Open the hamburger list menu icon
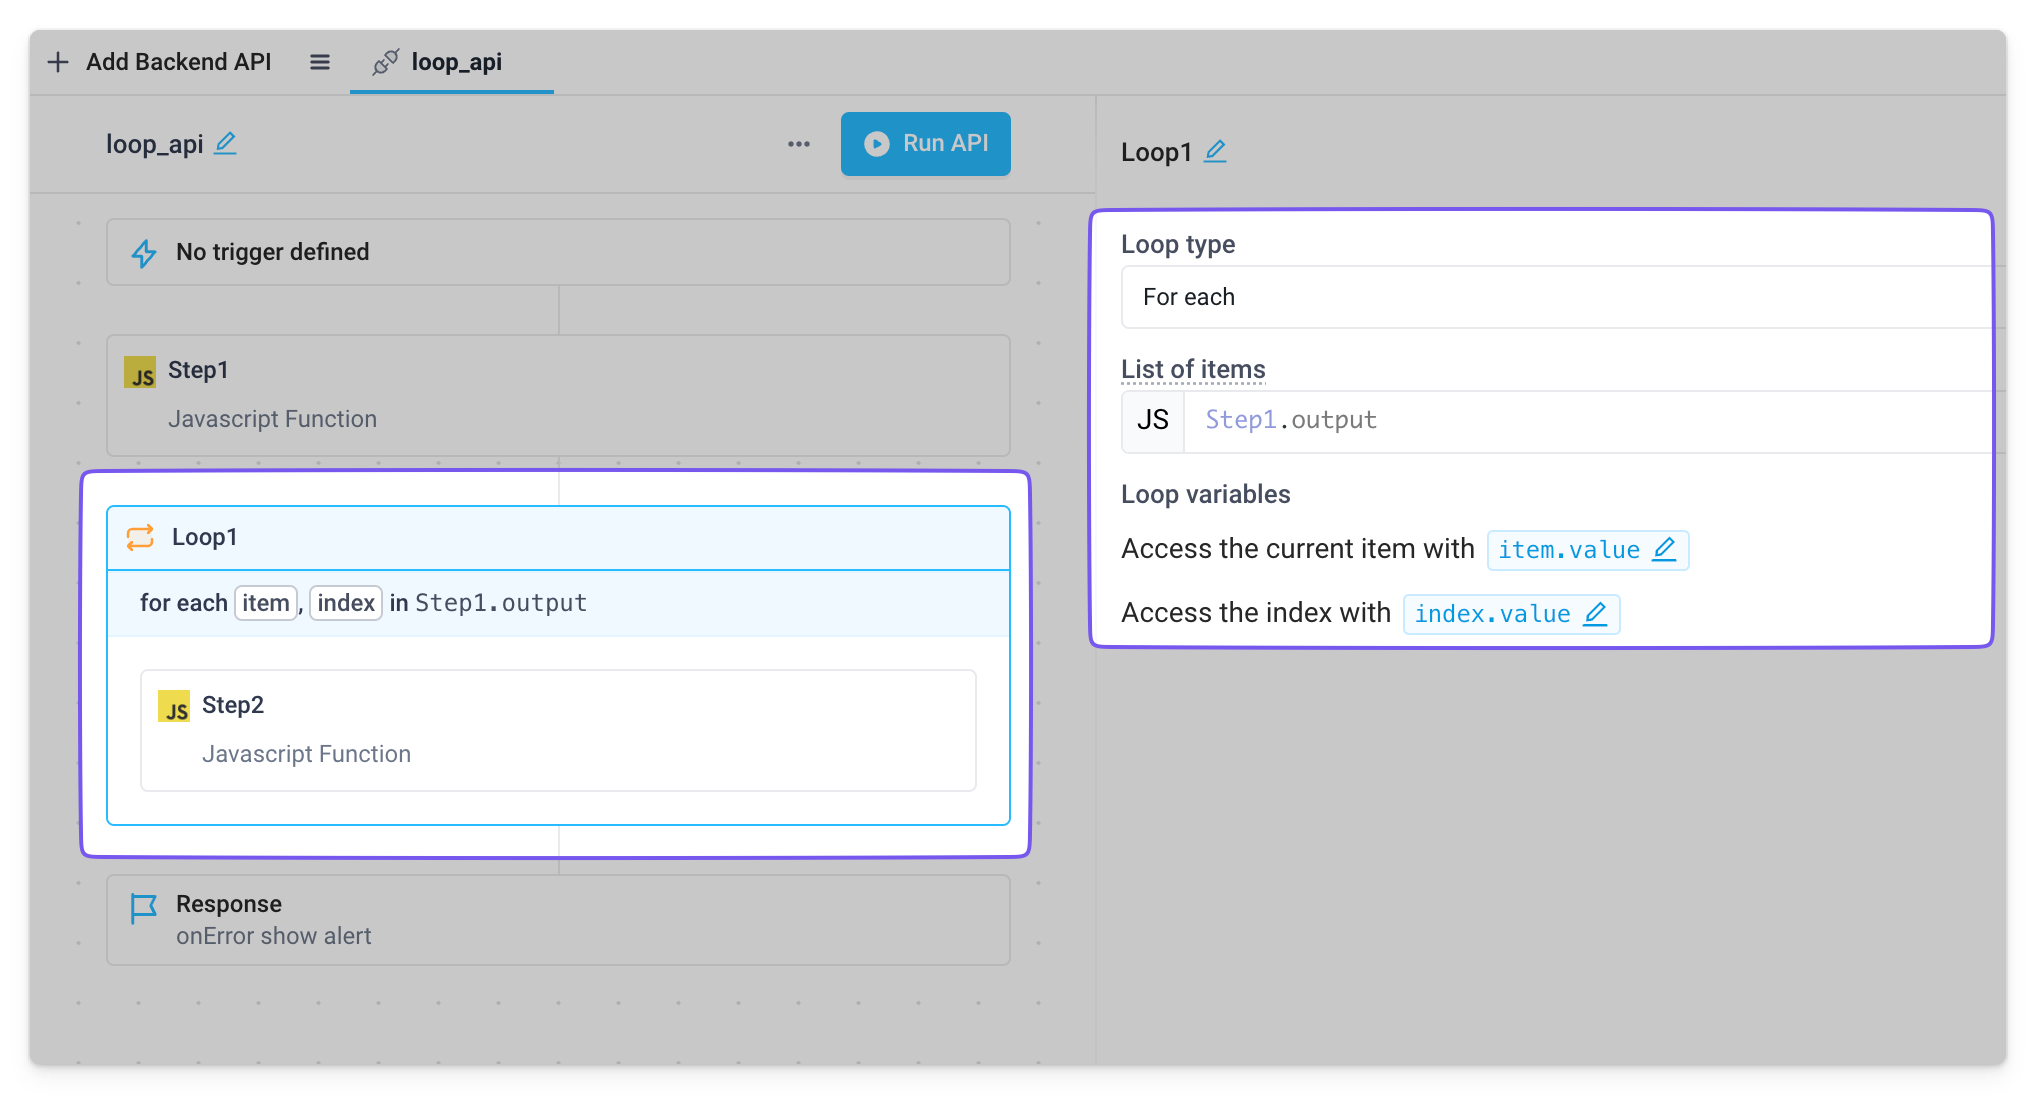Screen dimensions: 2036x1094 (x=320, y=62)
